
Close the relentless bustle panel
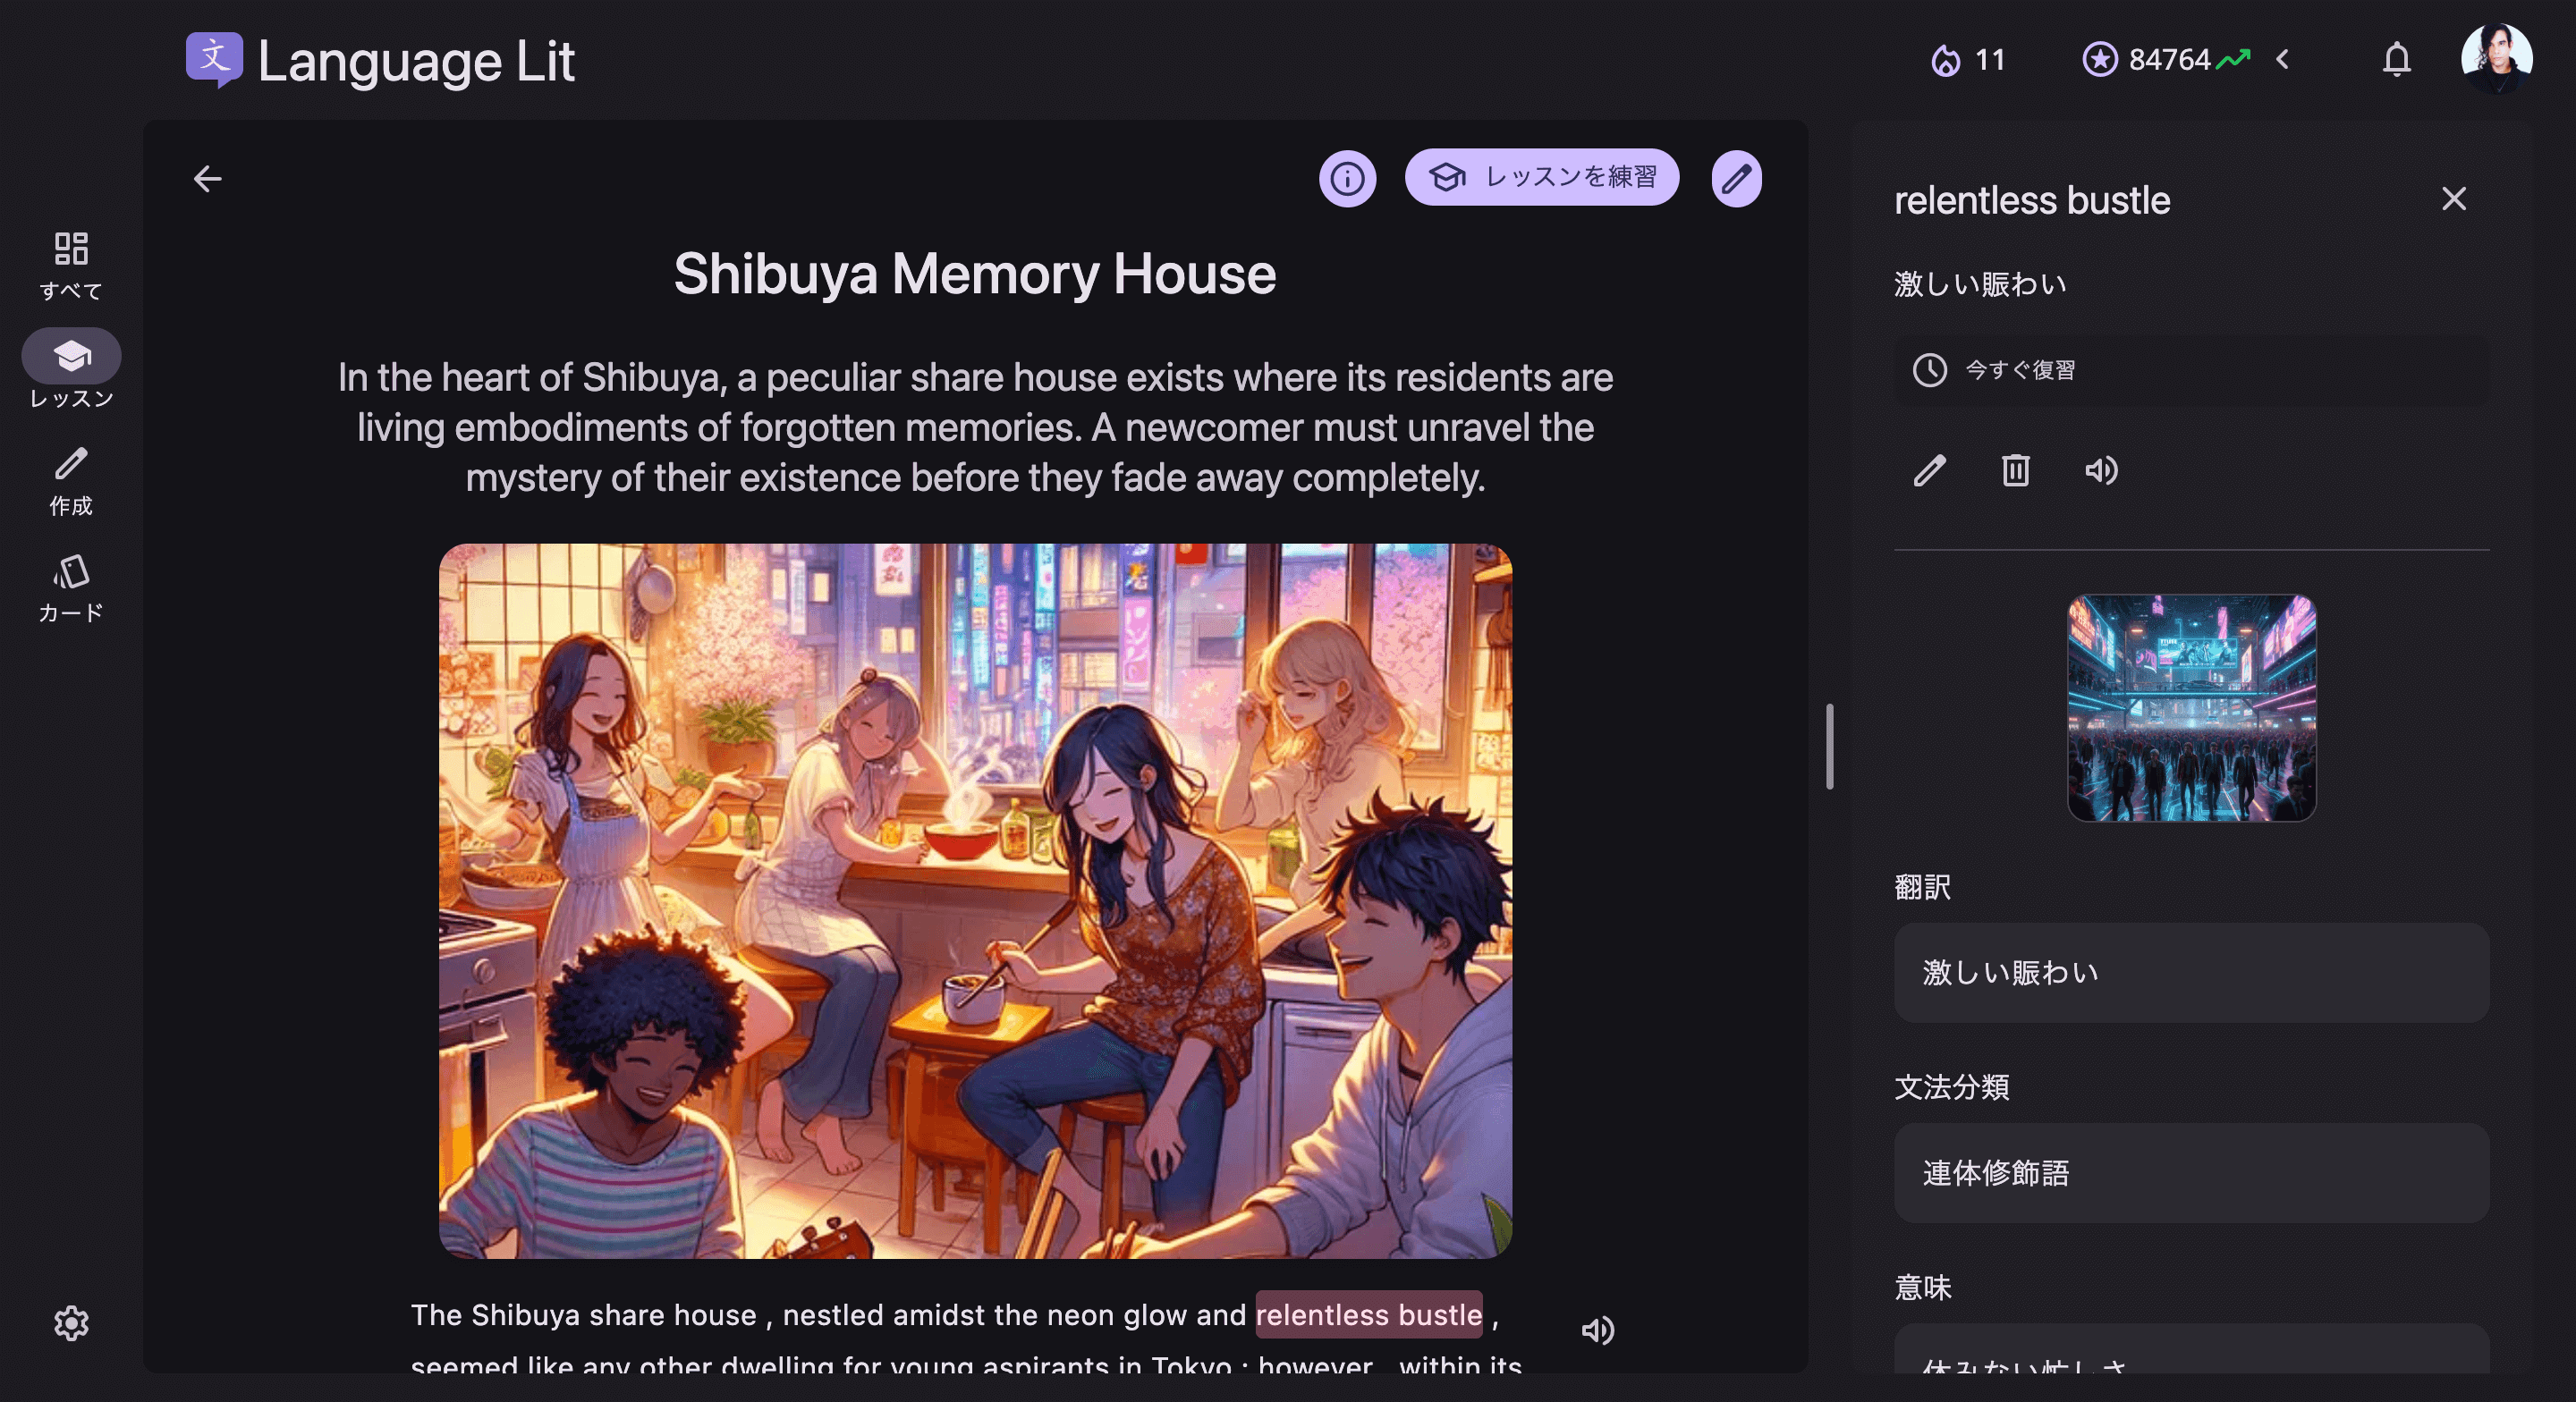2453,199
